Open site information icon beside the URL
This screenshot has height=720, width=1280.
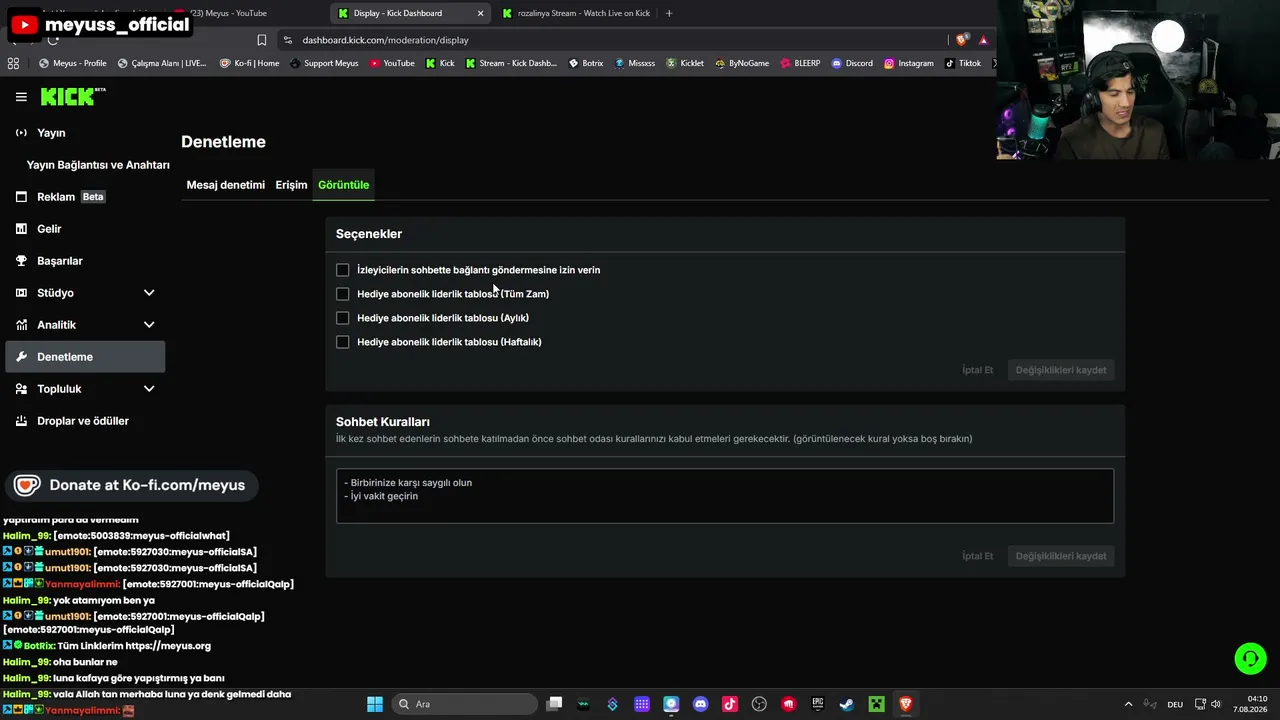coord(288,40)
